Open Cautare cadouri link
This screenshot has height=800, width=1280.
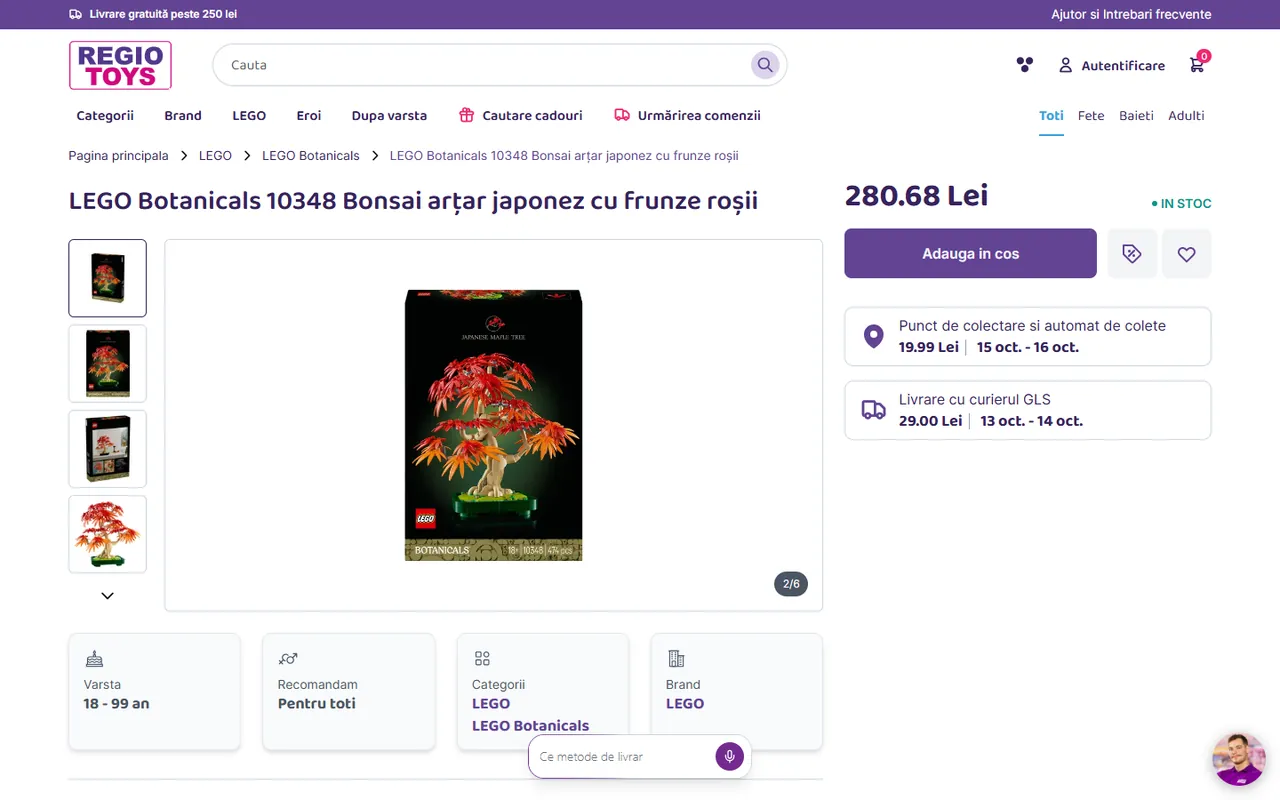coord(520,116)
